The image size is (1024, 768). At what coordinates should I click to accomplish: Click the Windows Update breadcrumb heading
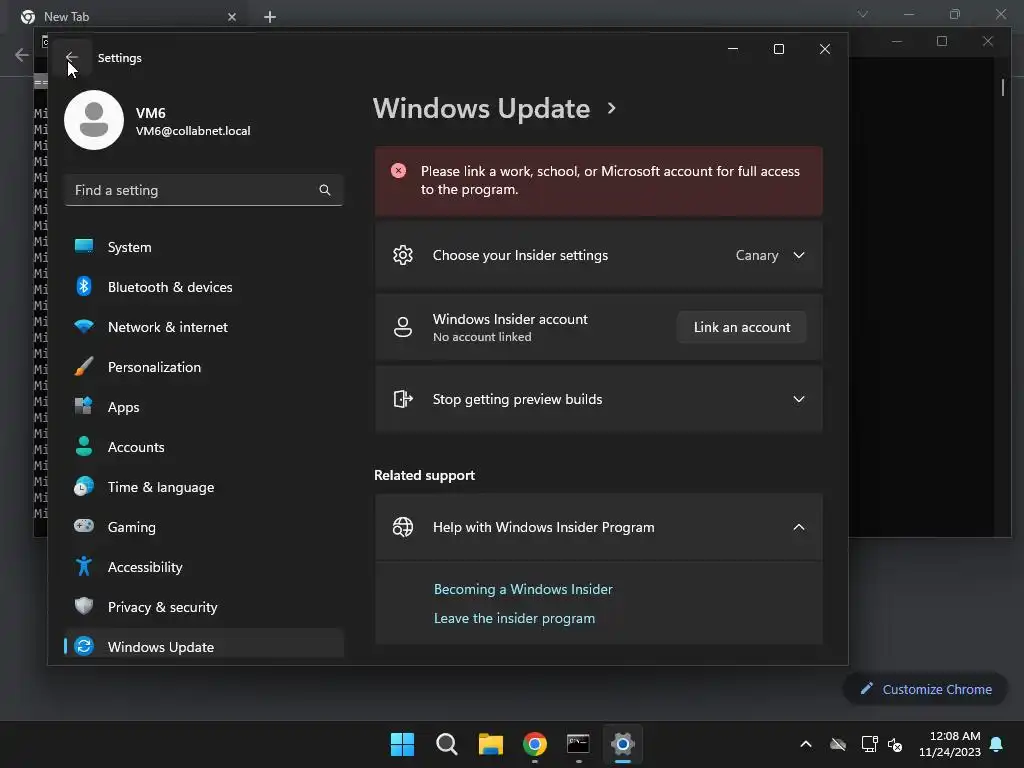pos(481,108)
